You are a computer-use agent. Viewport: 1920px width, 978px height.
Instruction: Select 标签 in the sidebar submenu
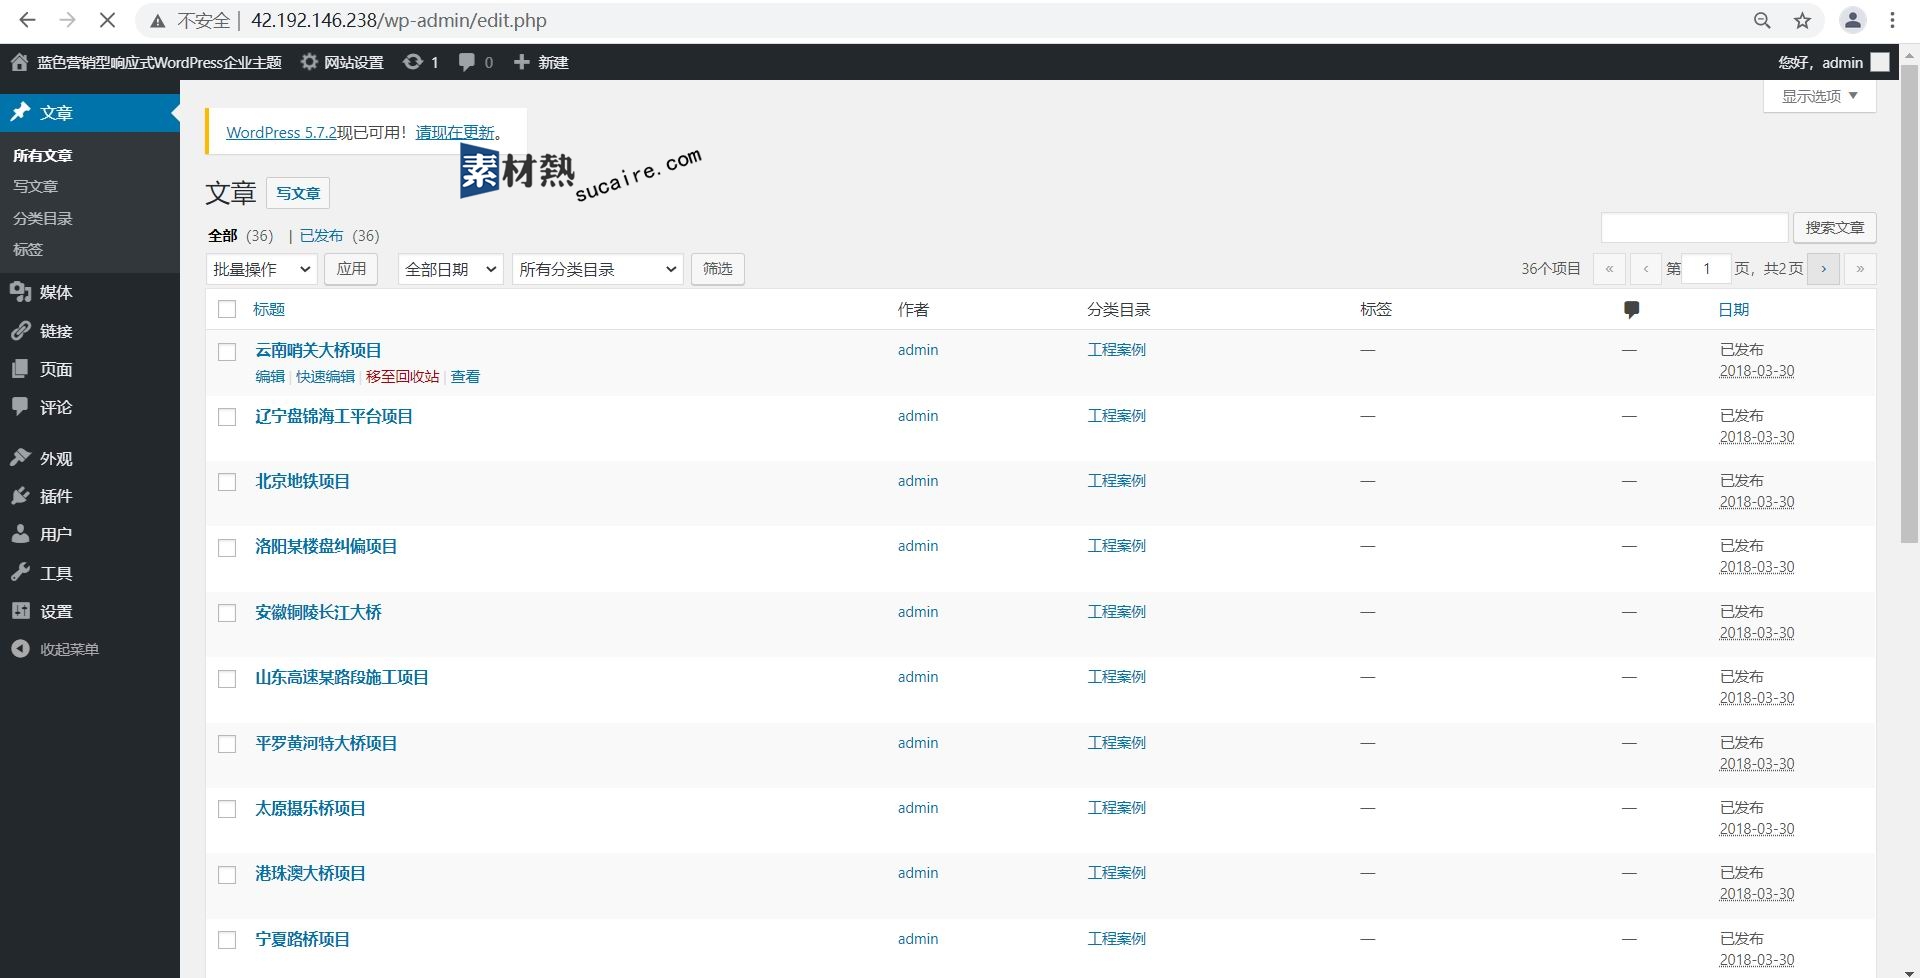point(28,249)
